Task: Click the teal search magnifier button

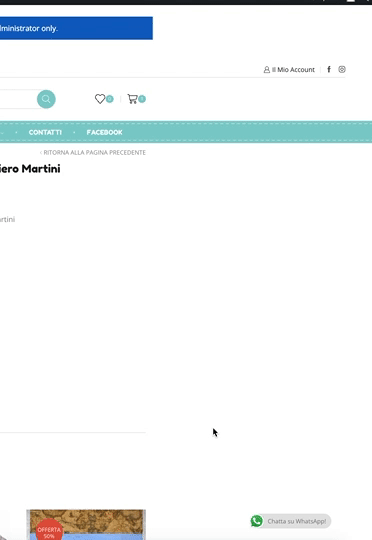Action: (x=46, y=99)
